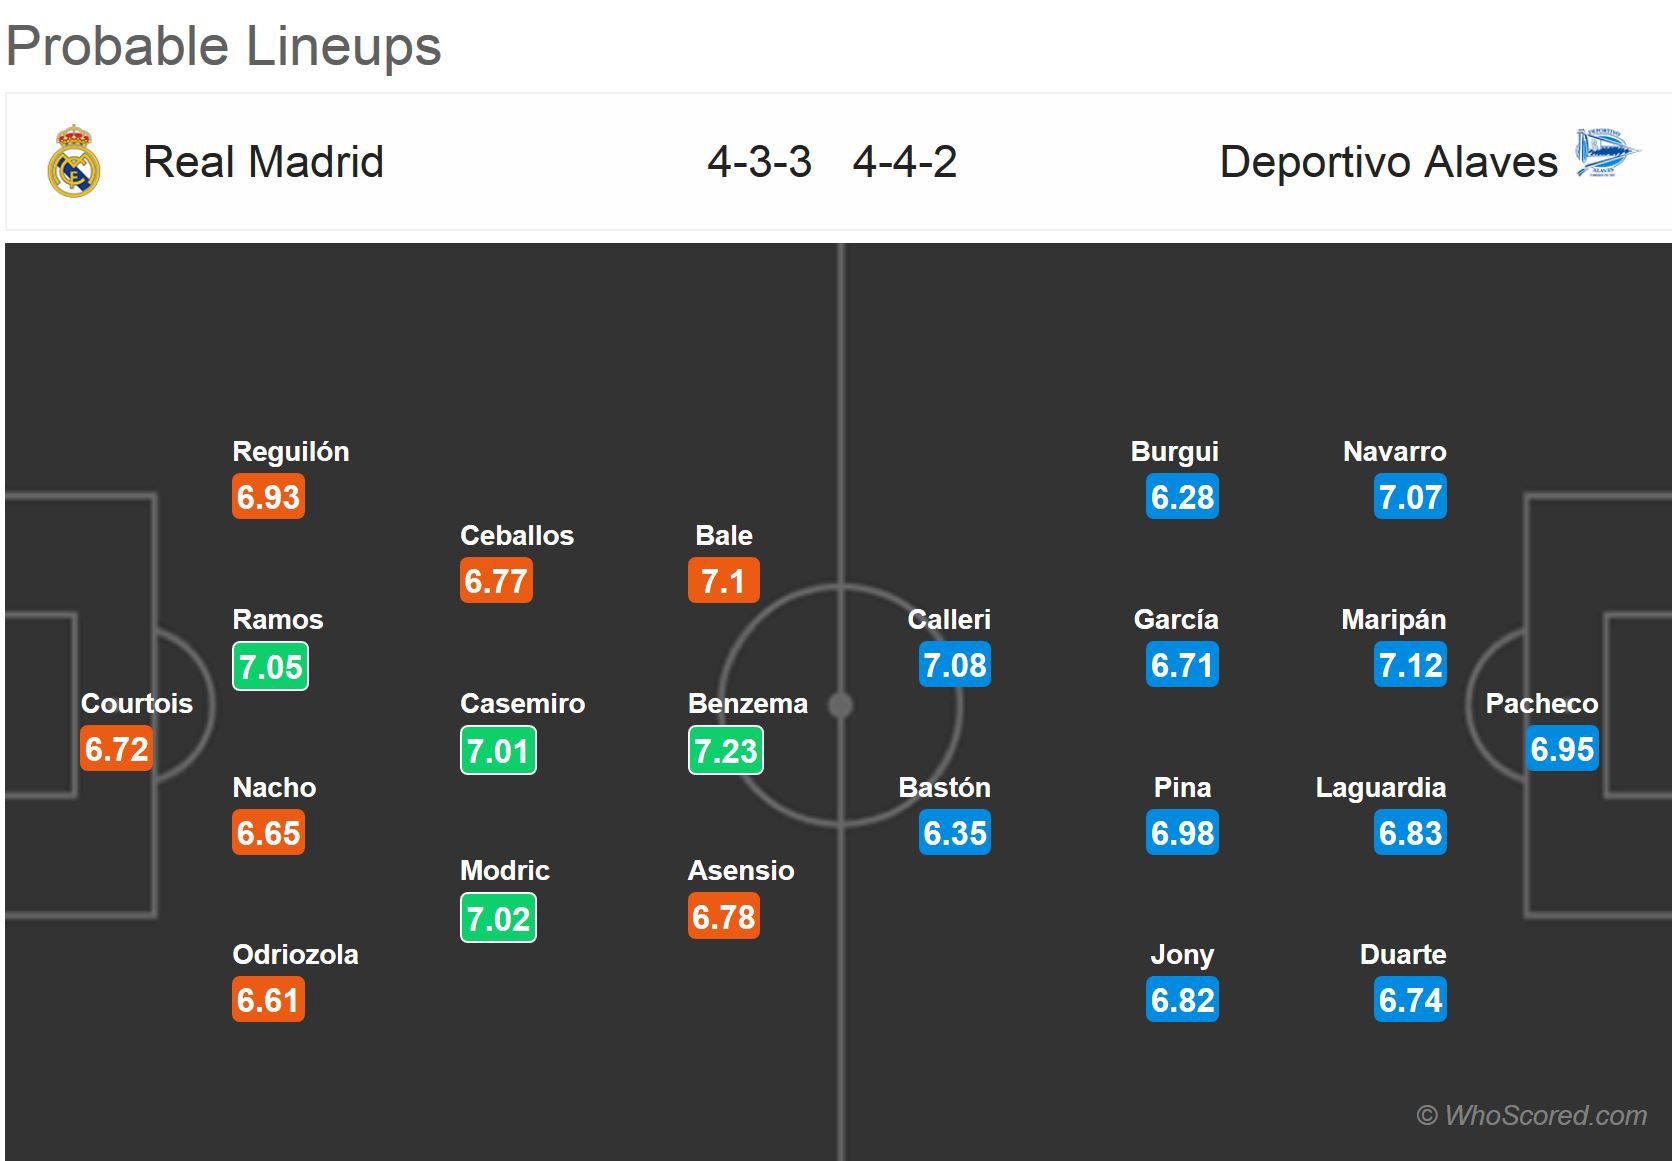Image resolution: width=1672 pixels, height=1161 pixels.
Task: Click the Real Madrid club crest
Action: point(74,161)
